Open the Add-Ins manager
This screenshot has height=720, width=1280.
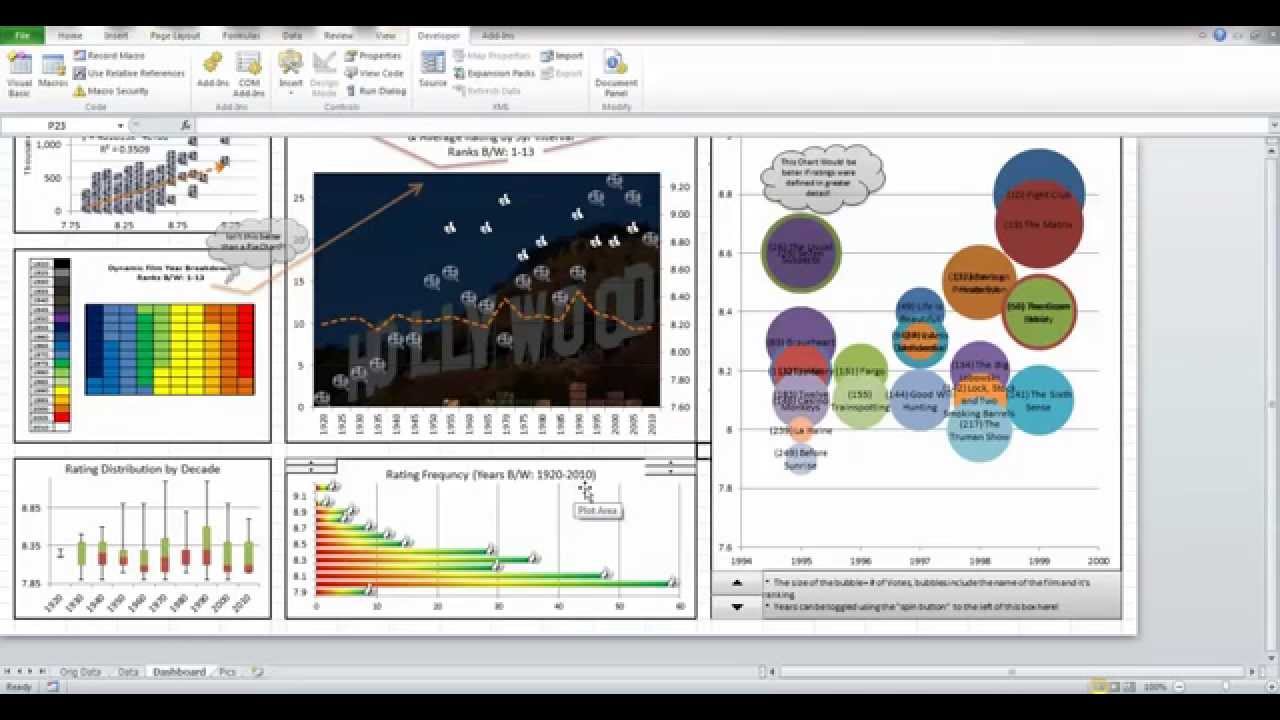click(x=213, y=70)
